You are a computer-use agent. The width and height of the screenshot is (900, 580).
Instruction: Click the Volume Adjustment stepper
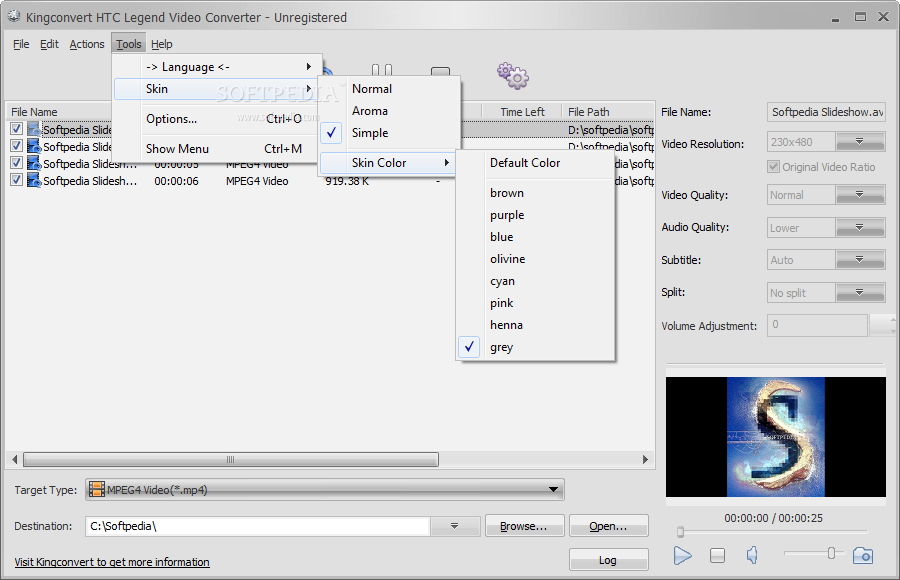(882, 325)
